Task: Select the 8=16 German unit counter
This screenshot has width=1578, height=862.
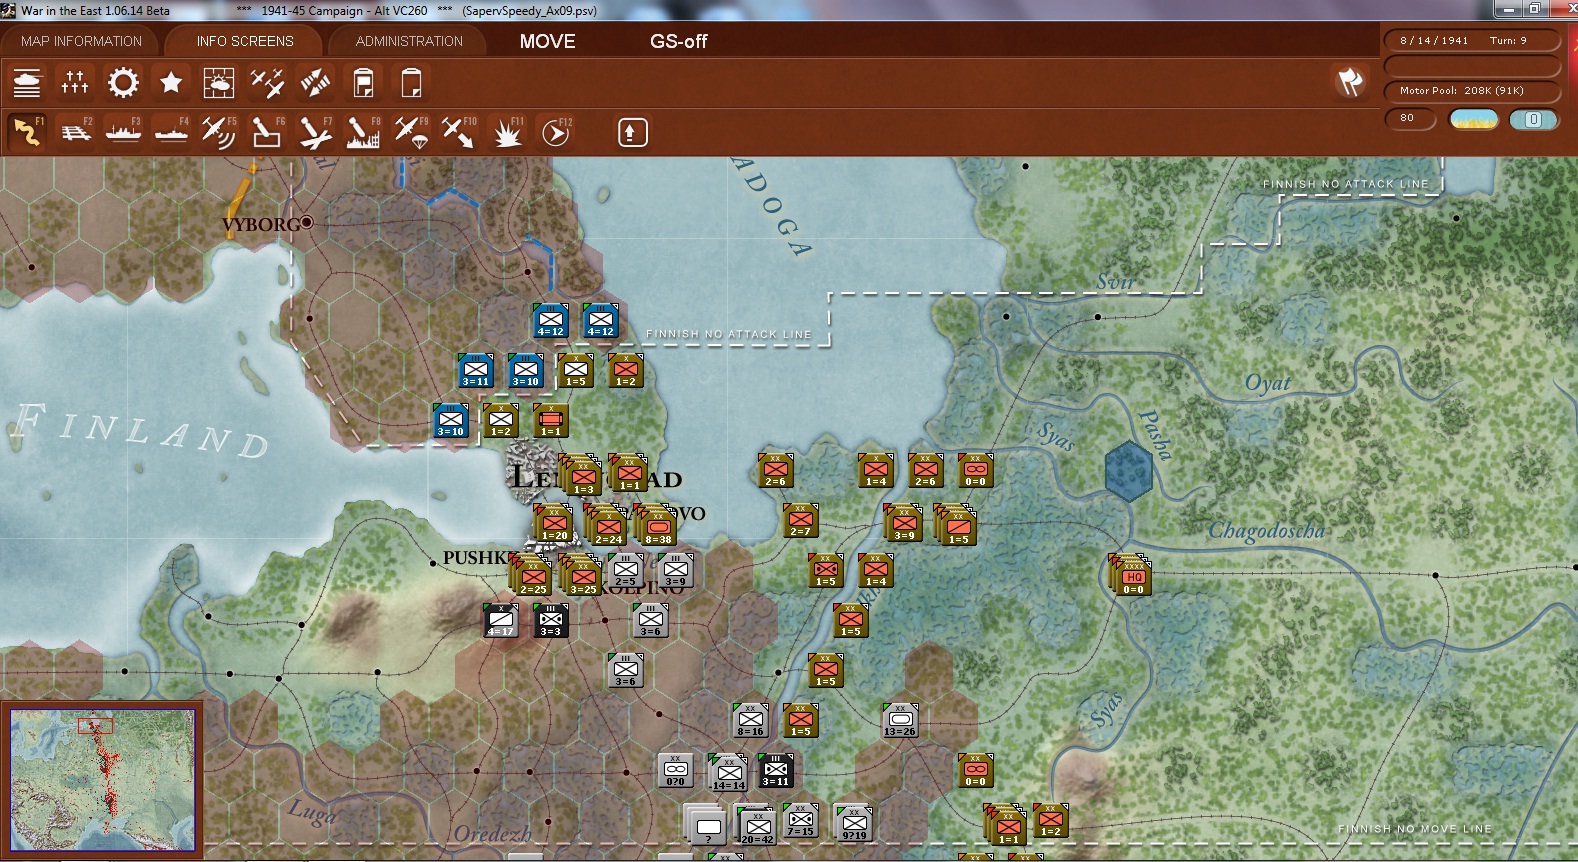Action: [751, 721]
